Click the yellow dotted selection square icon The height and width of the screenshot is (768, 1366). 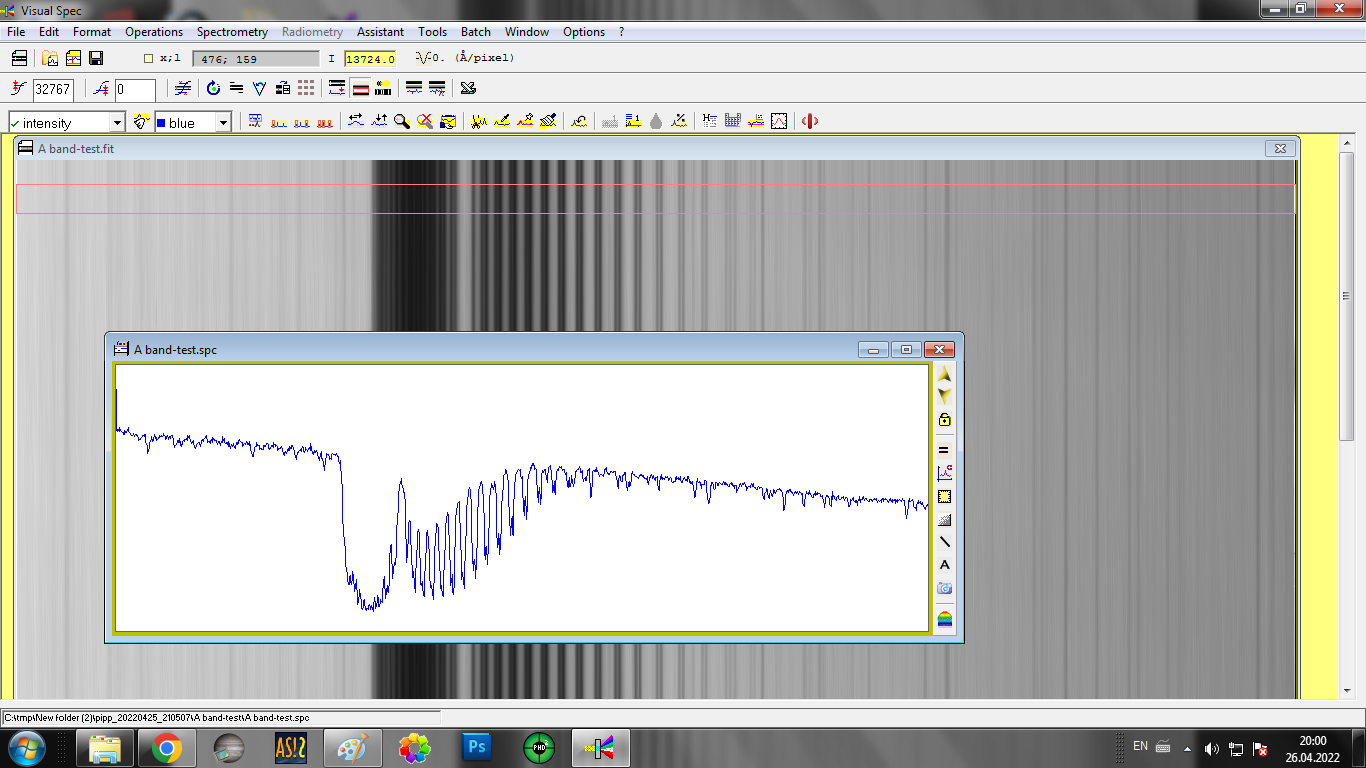(944, 496)
